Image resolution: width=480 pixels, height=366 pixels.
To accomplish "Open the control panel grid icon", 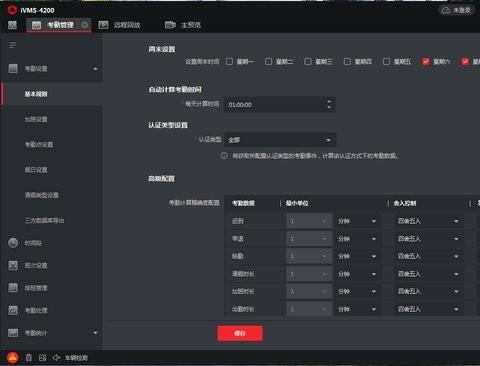I will [x=12, y=25].
